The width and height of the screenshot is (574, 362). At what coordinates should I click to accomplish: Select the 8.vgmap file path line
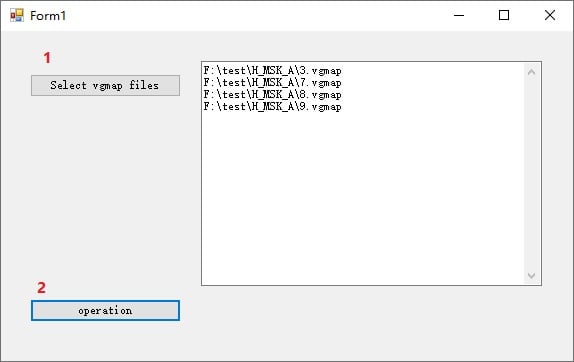click(272, 94)
